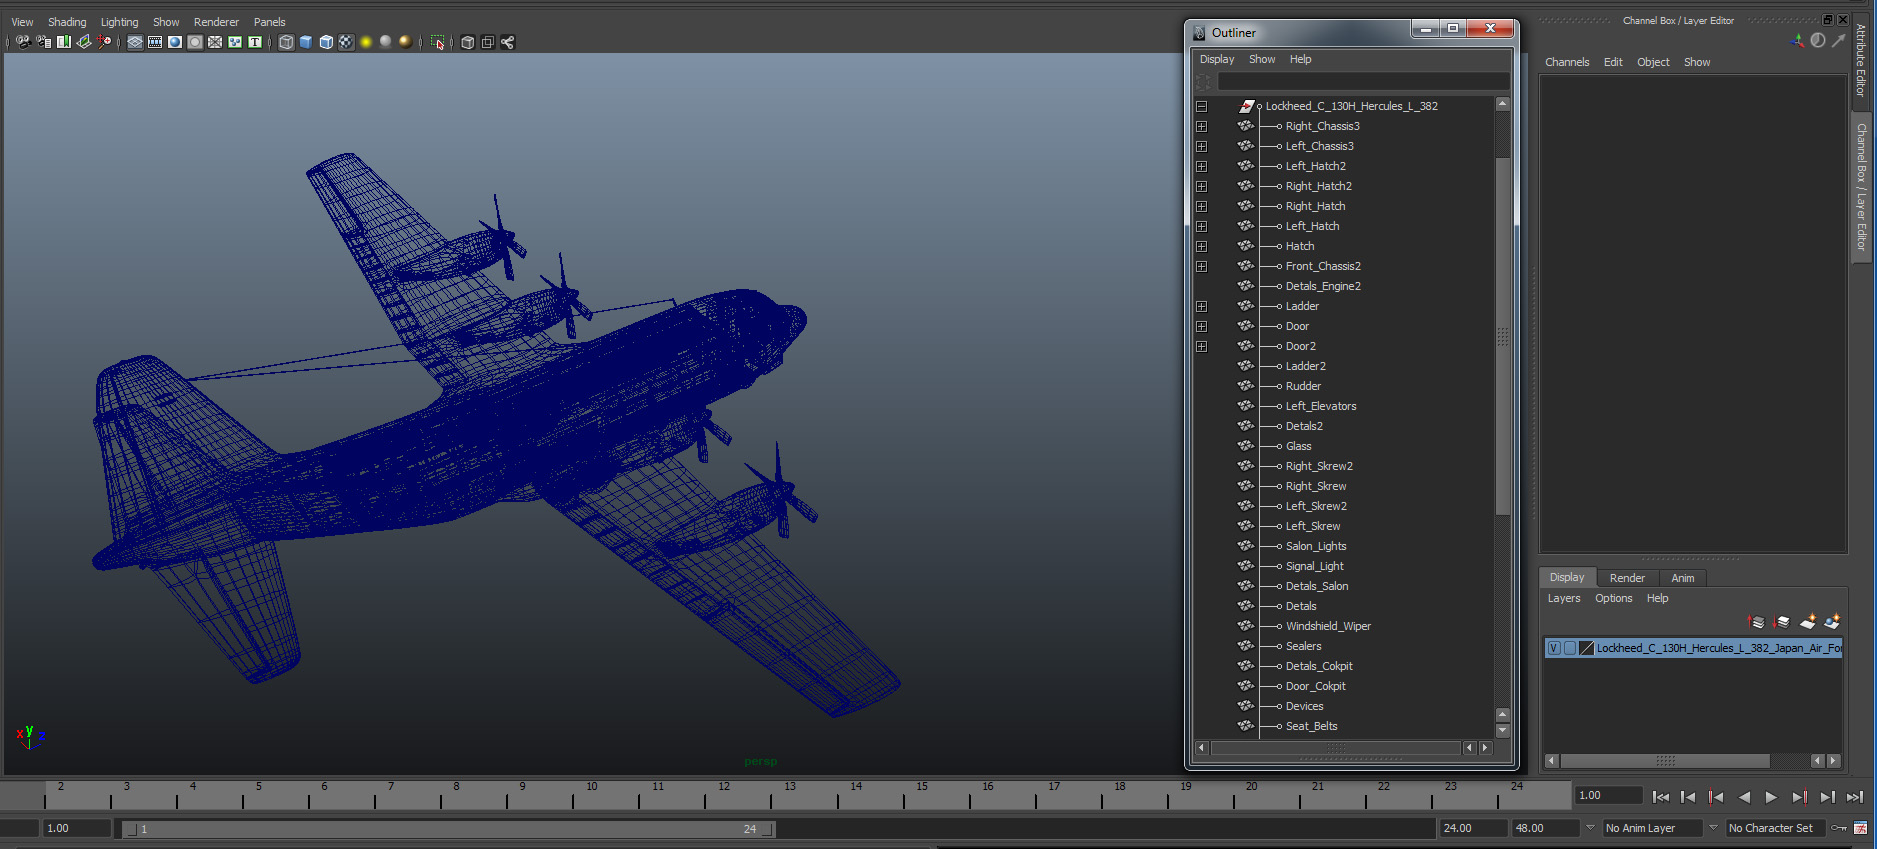The height and width of the screenshot is (849, 1877).
Task: Expand the Left_Hatch2 node
Action: 1201,166
